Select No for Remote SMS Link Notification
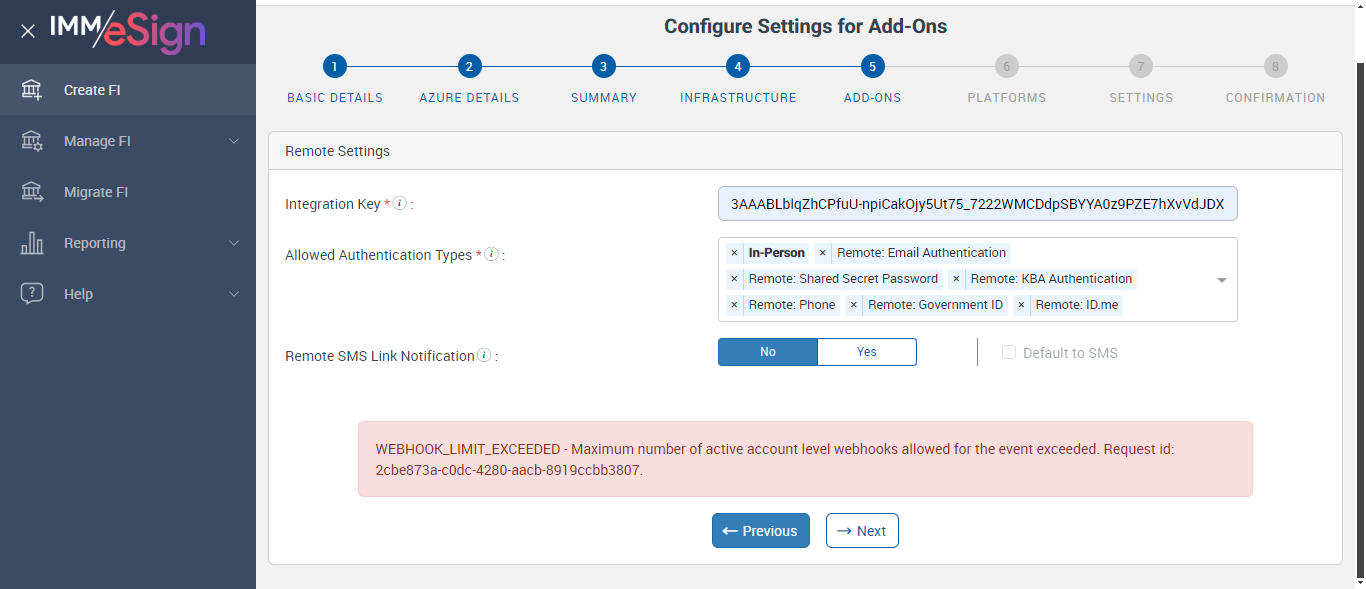This screenshot has height=589, width=1366. click(768, 352)
